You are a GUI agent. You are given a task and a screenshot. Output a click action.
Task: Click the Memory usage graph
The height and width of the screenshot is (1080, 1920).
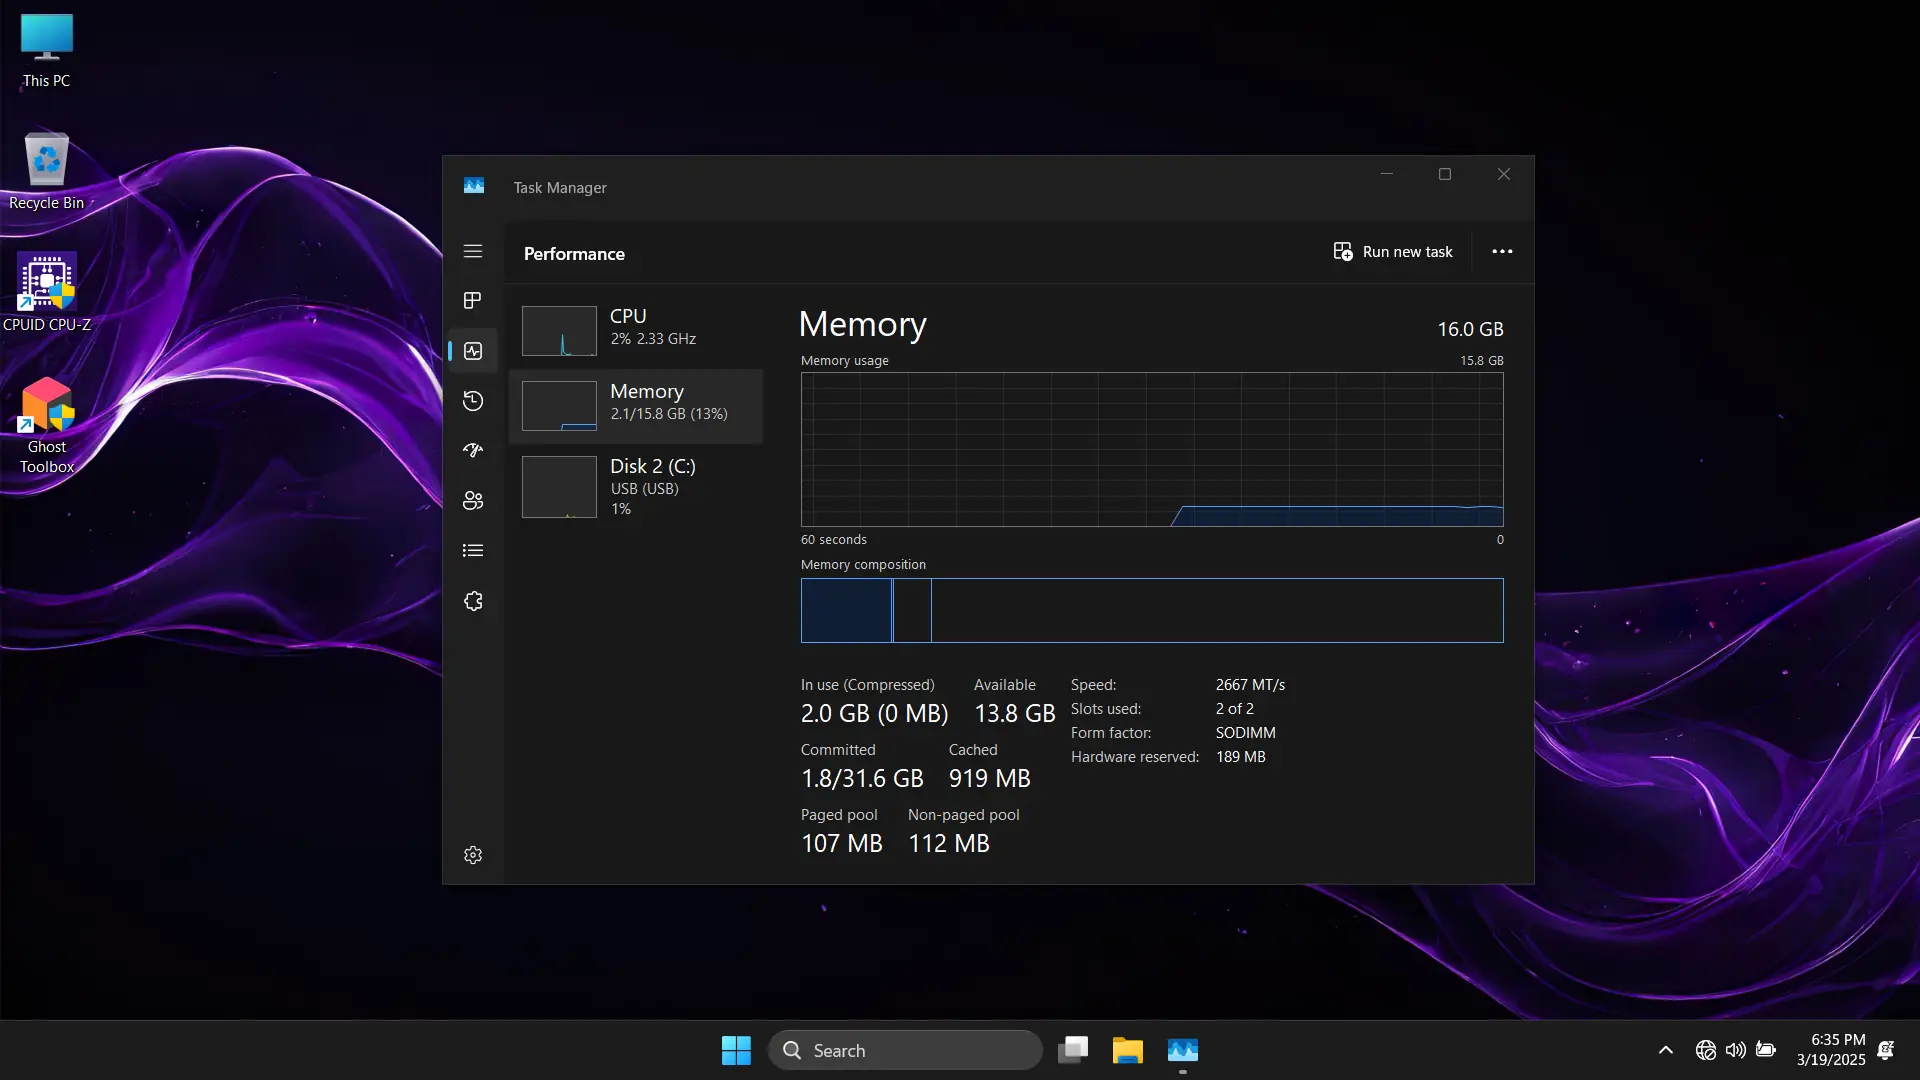point(1152,449)
